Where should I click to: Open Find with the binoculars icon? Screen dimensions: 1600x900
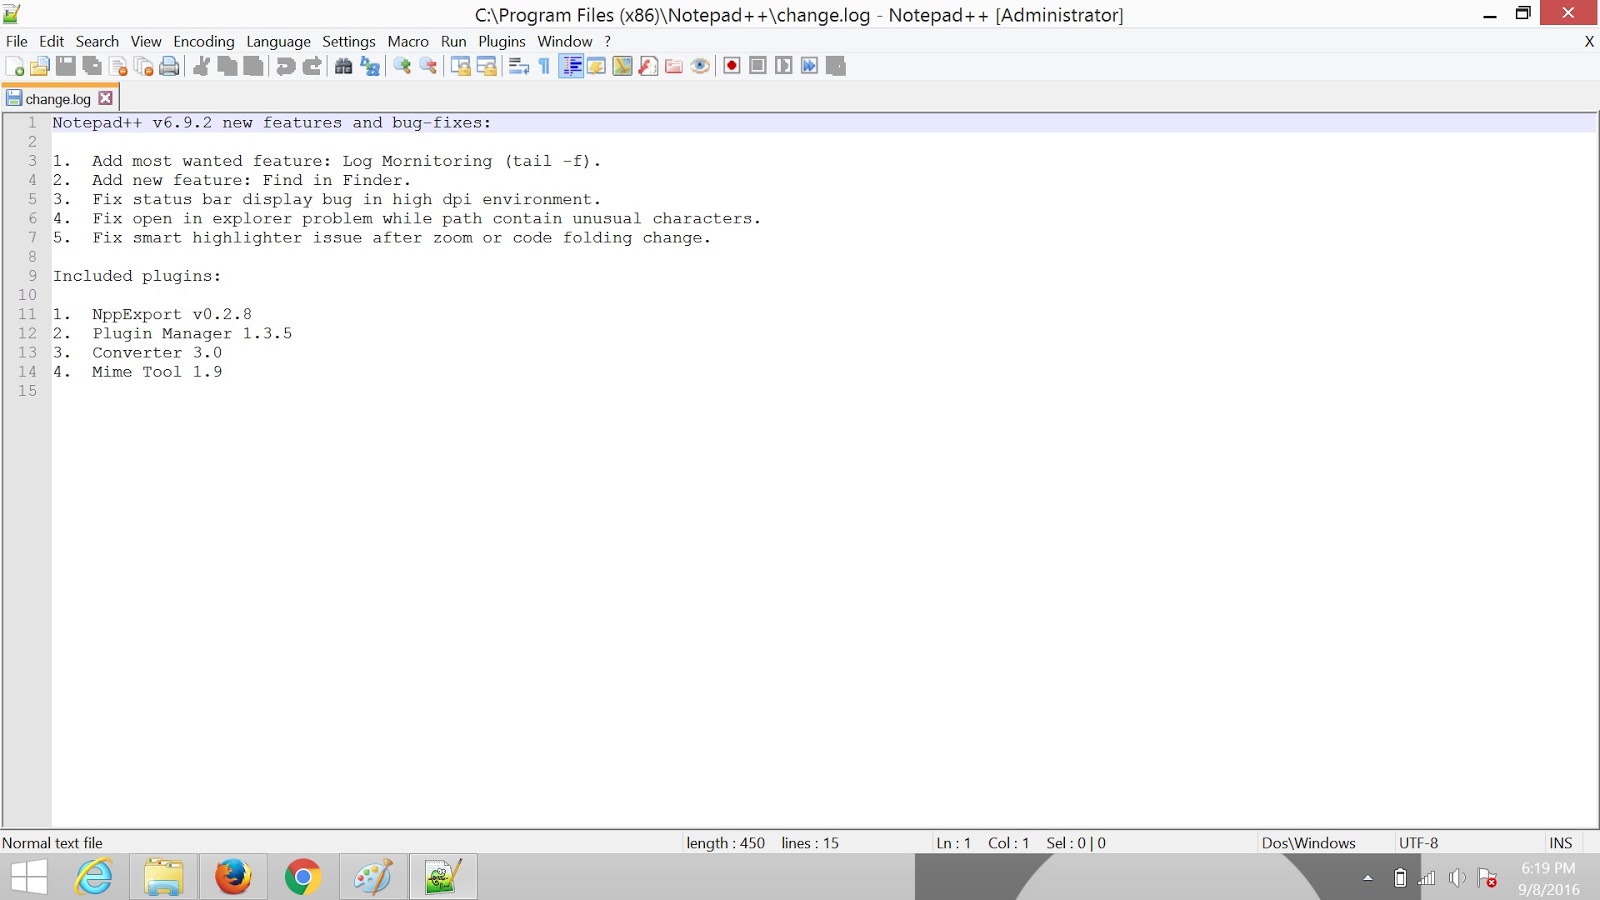(344, 66)
